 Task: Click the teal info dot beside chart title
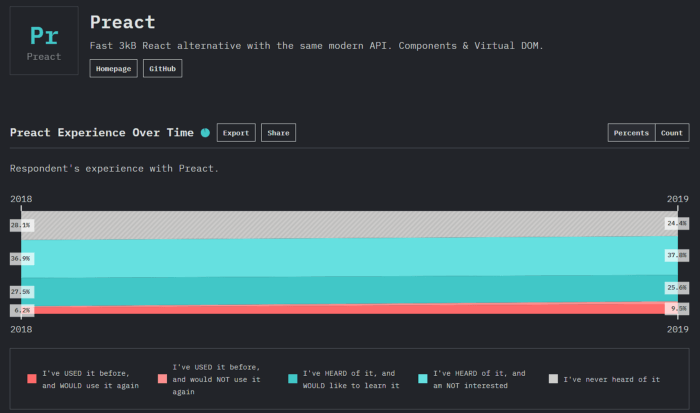pyautogui.click(x=205, y=133)
